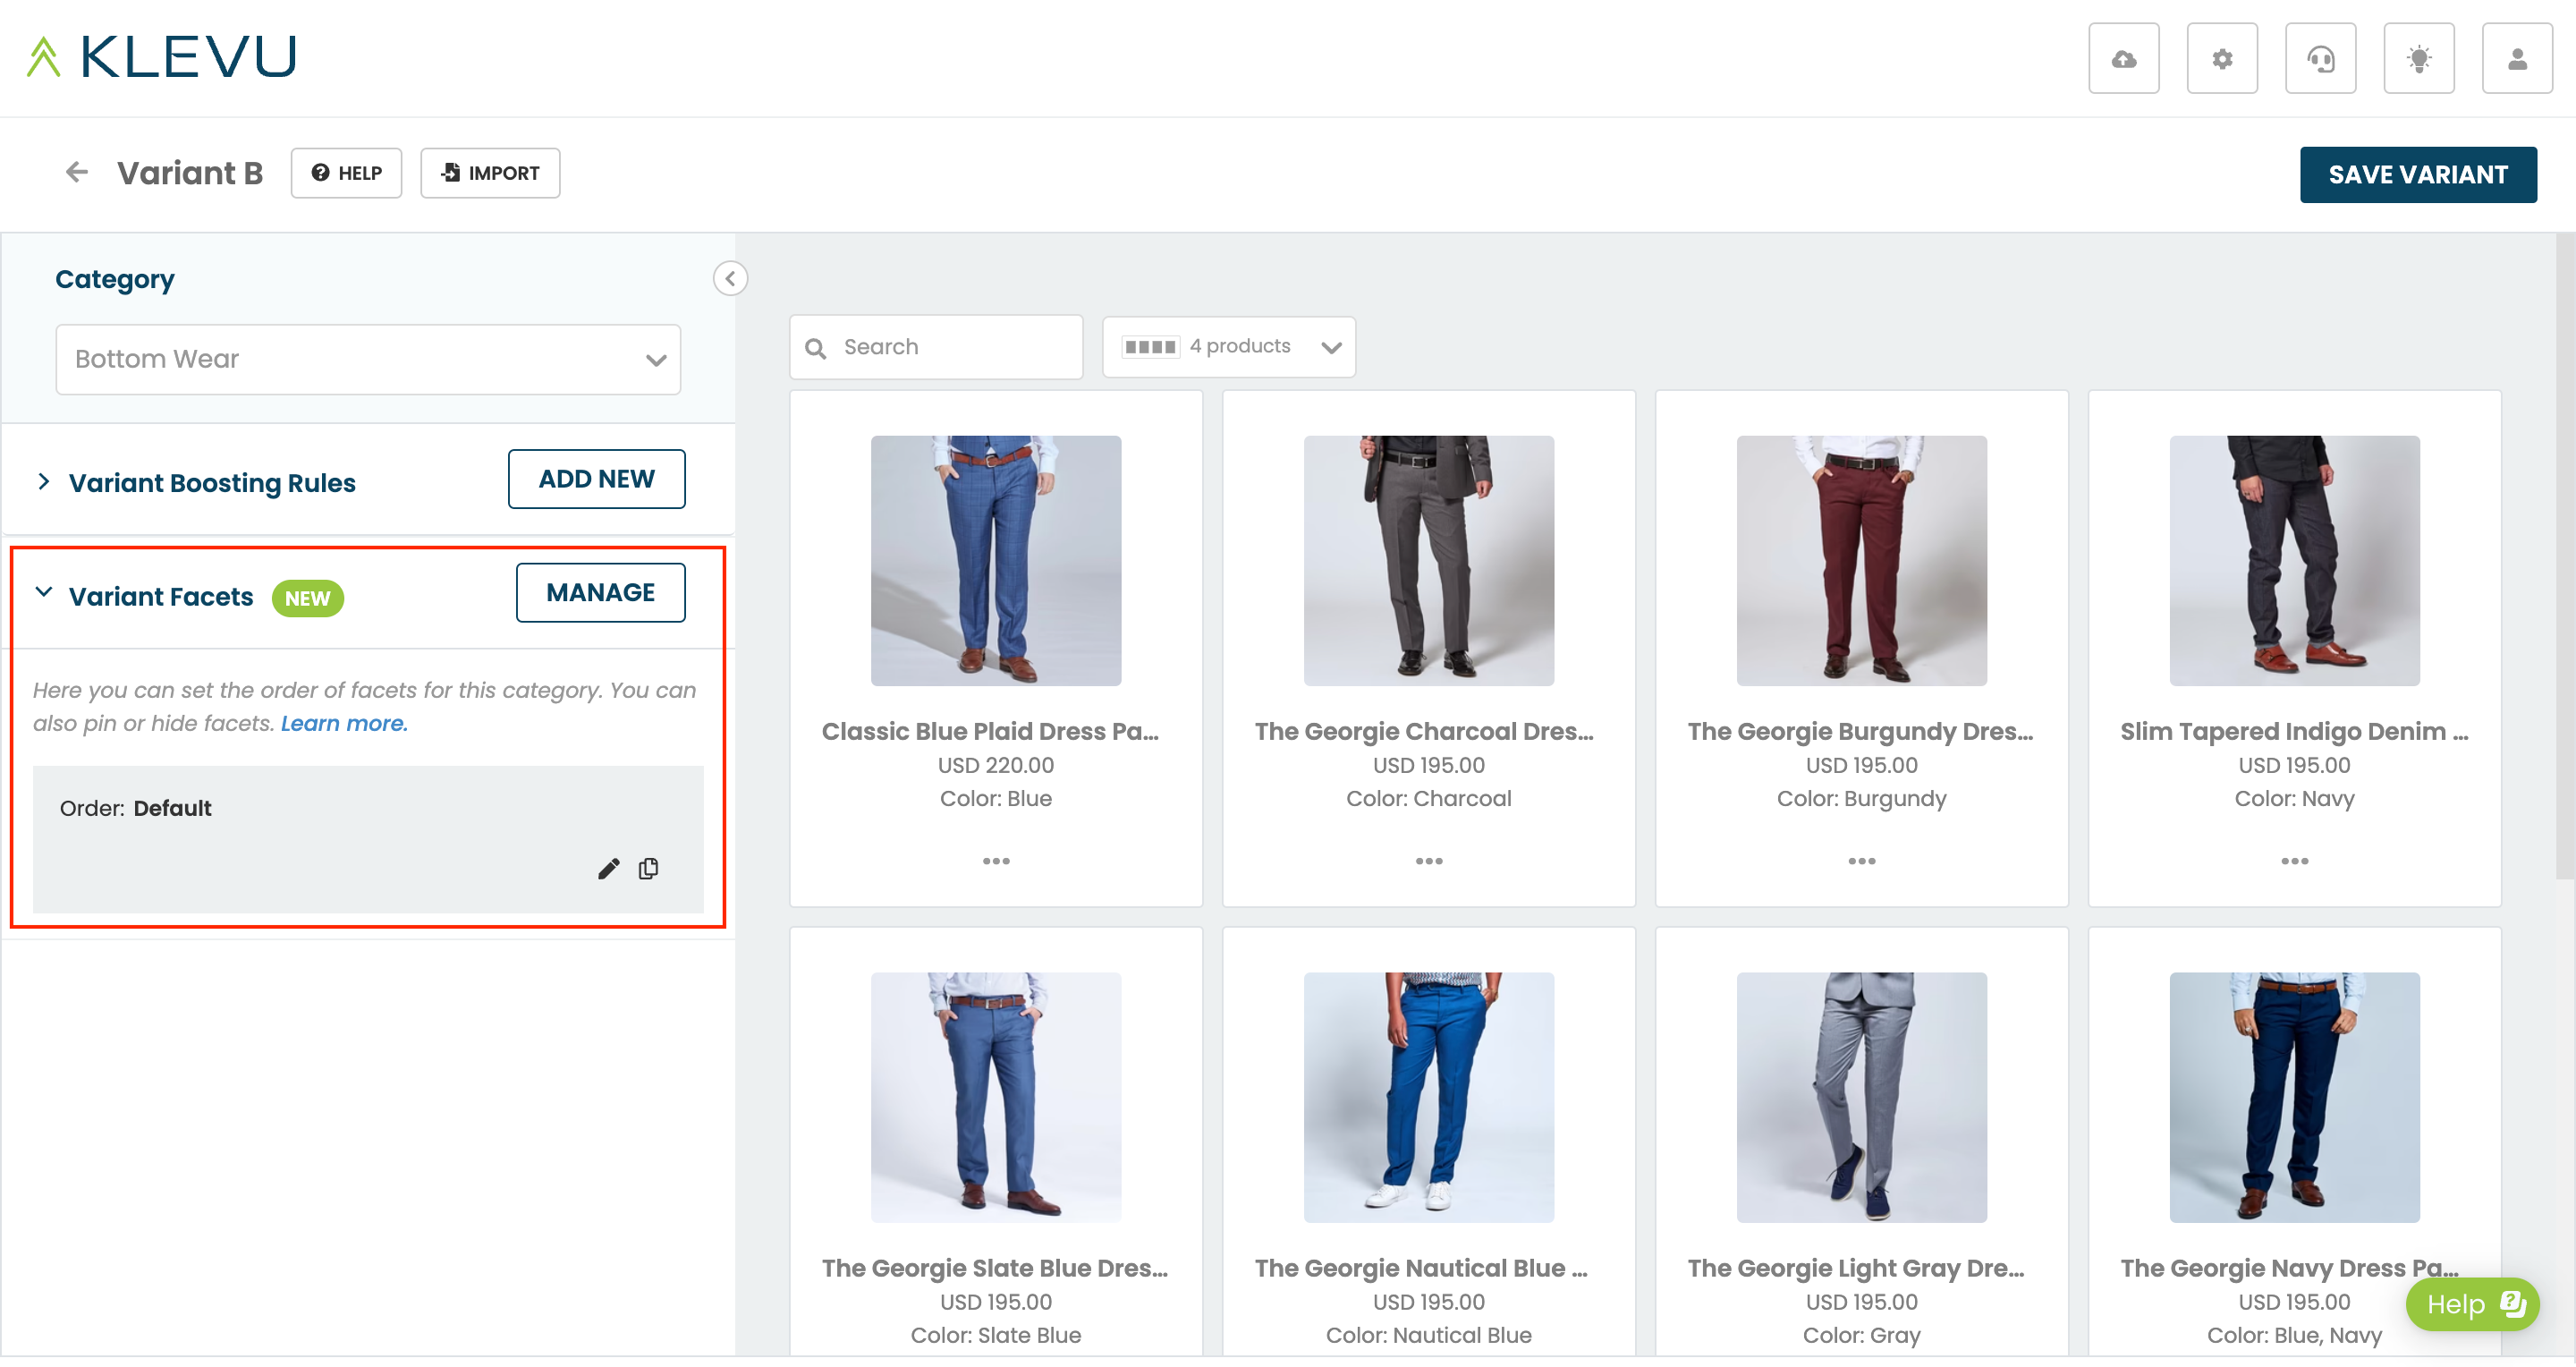This screenshot has width=2576, height=1367.
Task: Click the Klevu logo
Action: [x=162, y=57]
